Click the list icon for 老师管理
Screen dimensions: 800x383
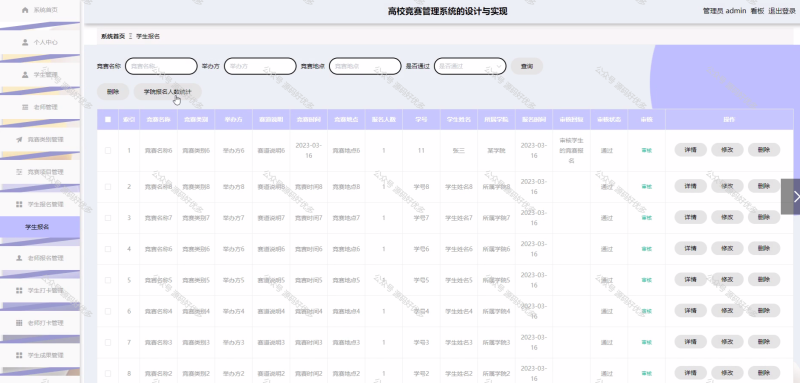click(26, 107)
